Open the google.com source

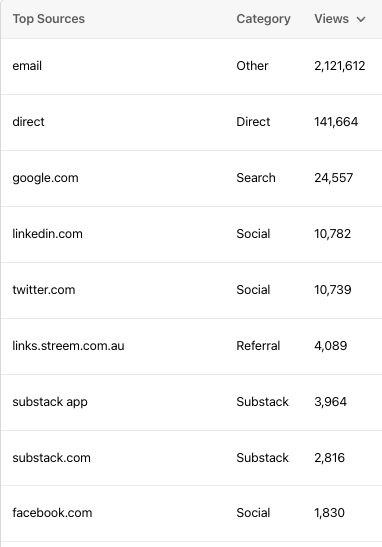pos(45,178)
